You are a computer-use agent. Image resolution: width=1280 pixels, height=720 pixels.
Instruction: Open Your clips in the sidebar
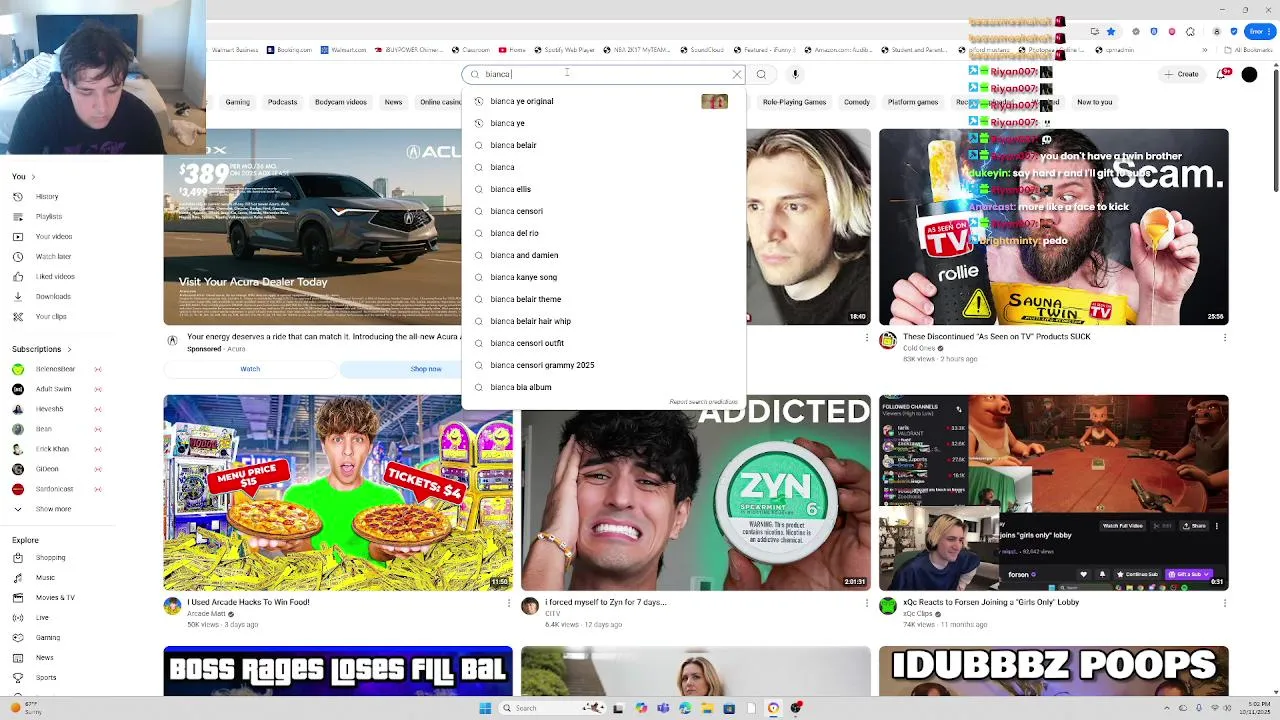click(51, 316)
